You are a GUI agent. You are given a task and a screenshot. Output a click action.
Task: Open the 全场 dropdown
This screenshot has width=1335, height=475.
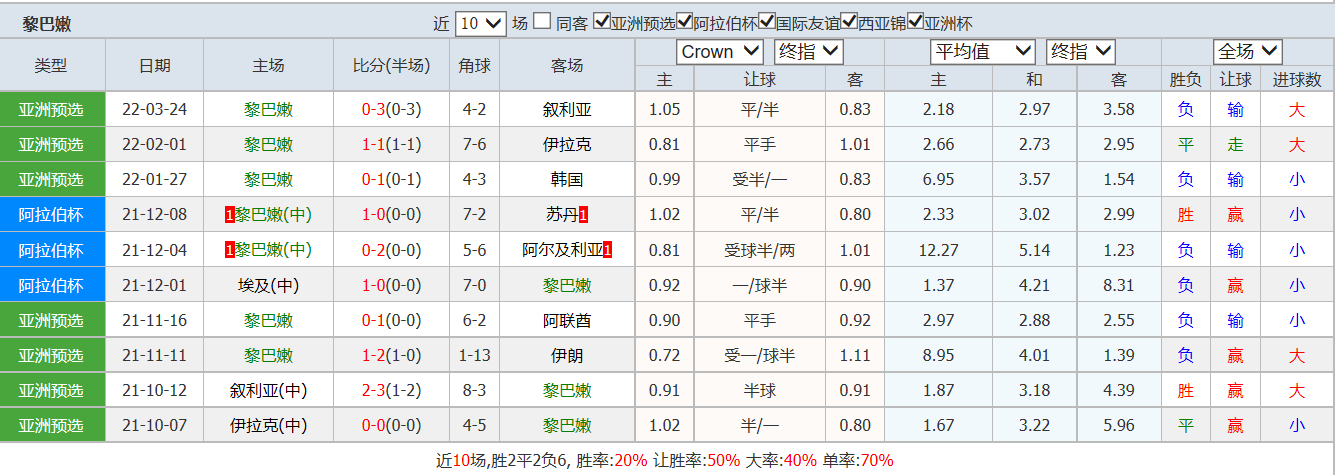point(1248,52)
